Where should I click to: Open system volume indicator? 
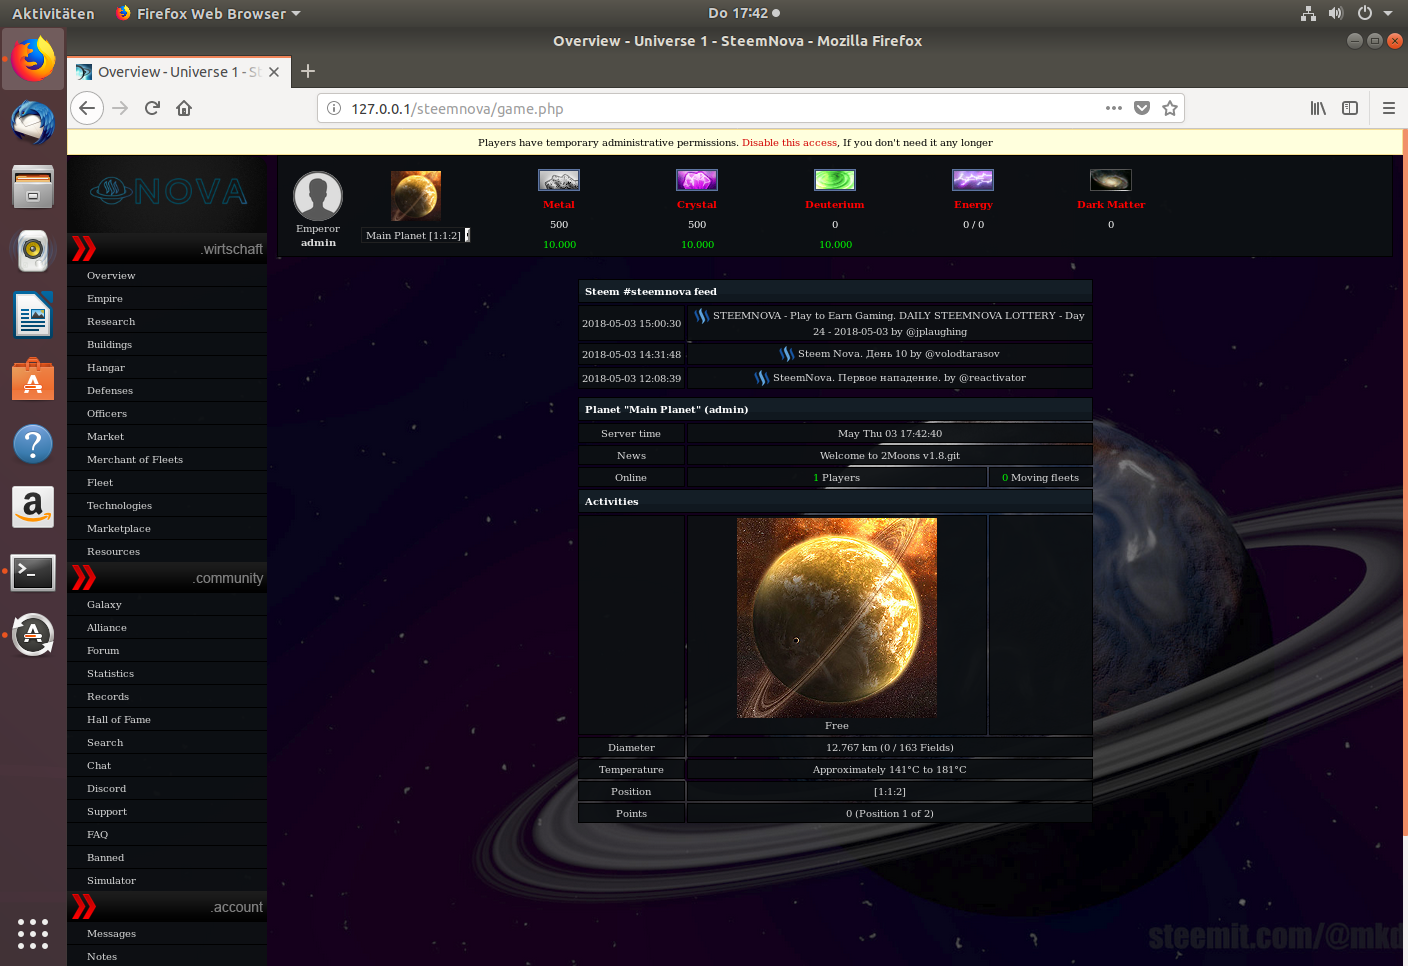(x=1335, y=13)
